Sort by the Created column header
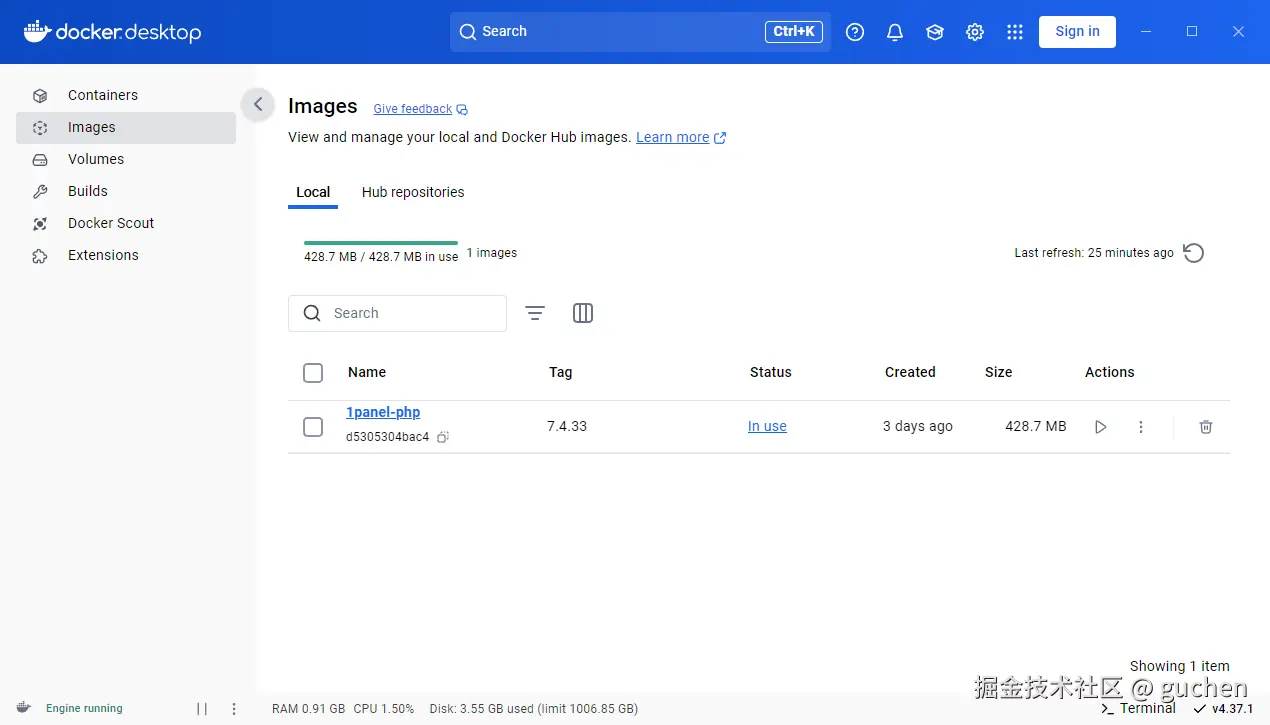This screenshot has height=725, width=1270. pos(910,372)
